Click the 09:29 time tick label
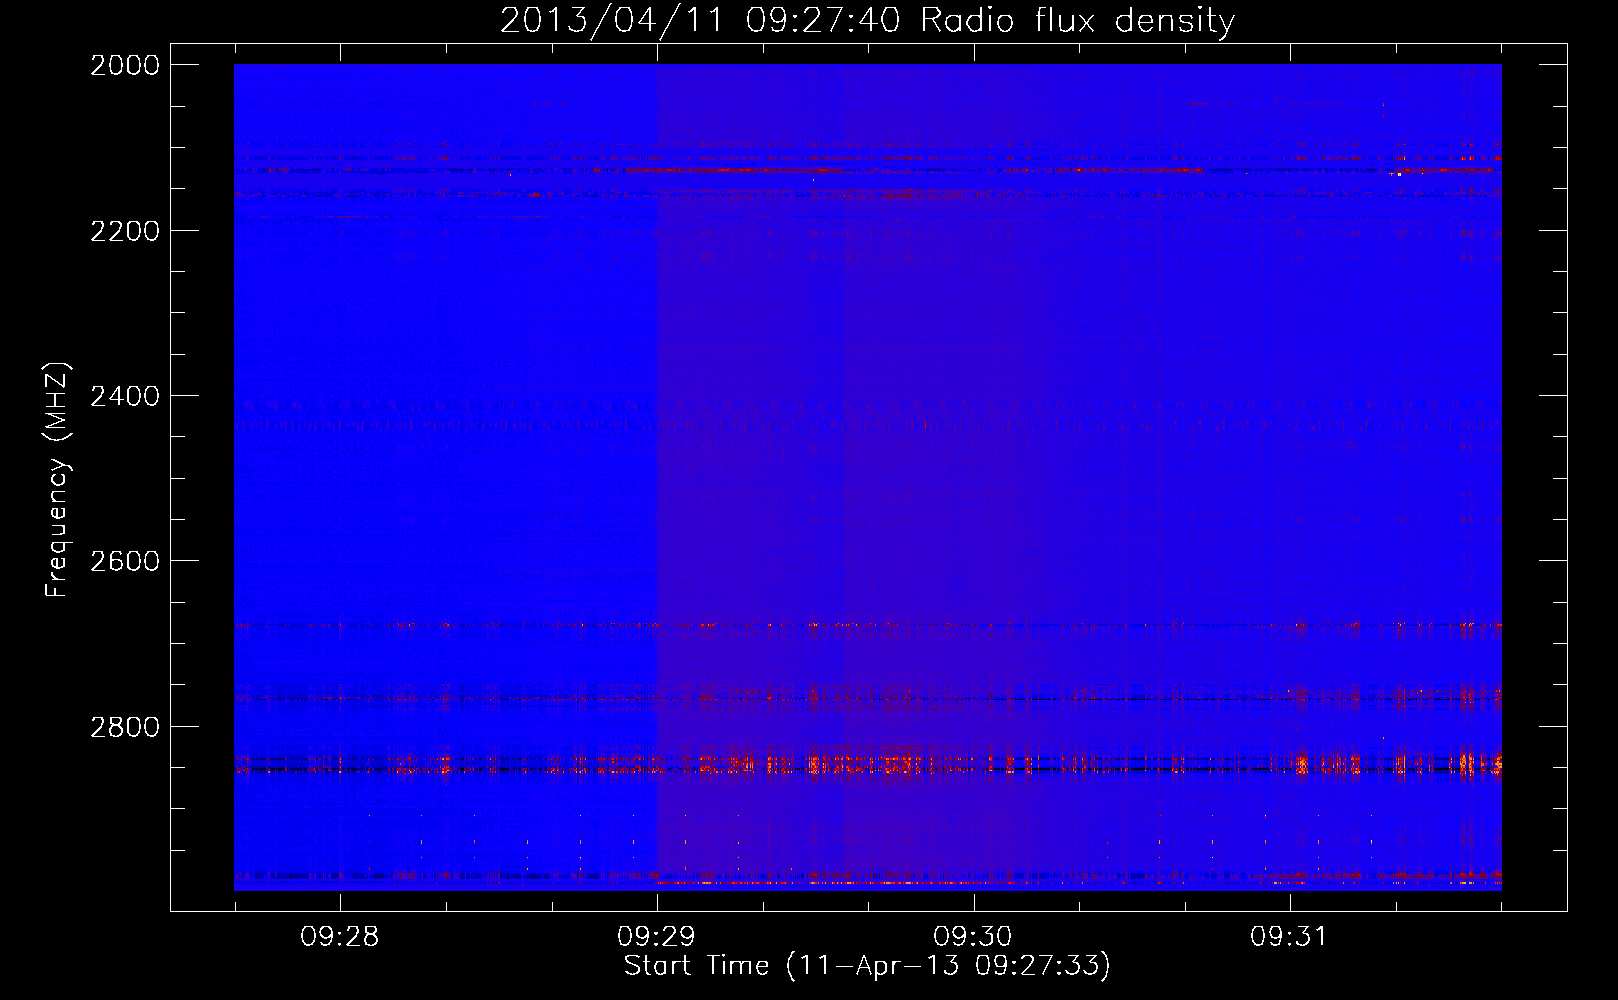This screenshot has height=1000, width=1618. 656,937
